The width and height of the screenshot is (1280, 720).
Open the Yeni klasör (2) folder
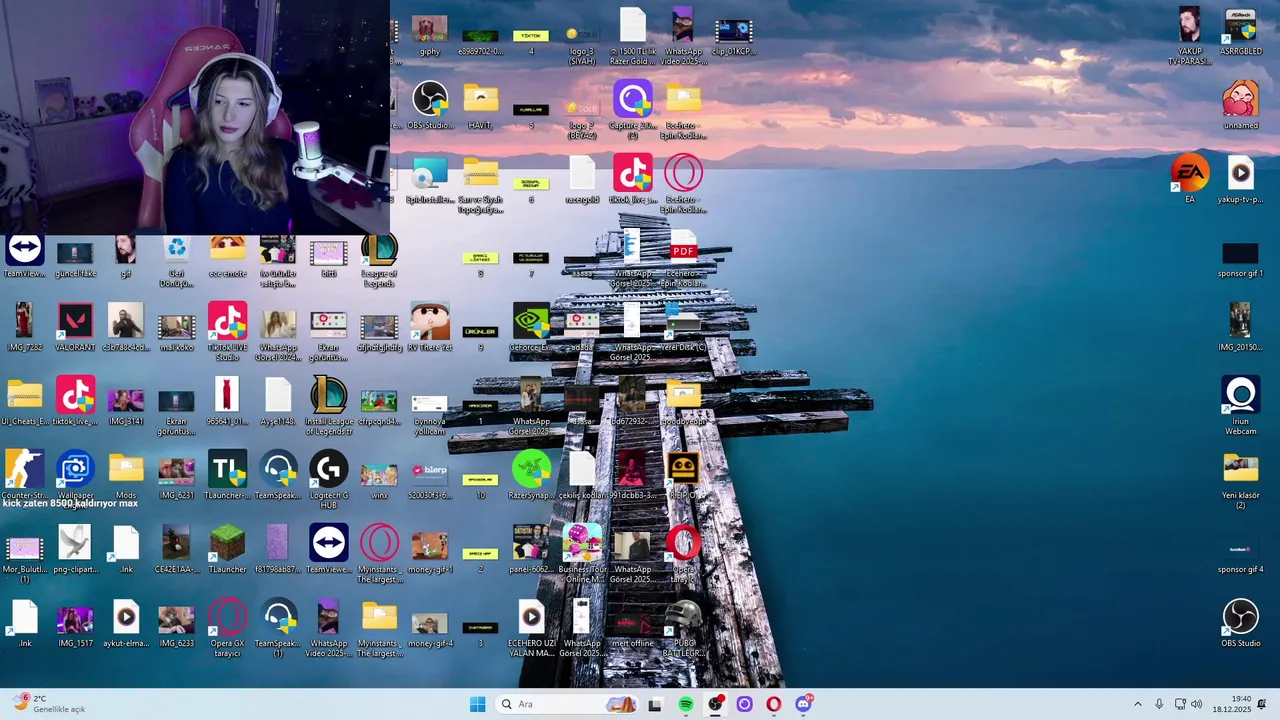(x=1241, y=480)
